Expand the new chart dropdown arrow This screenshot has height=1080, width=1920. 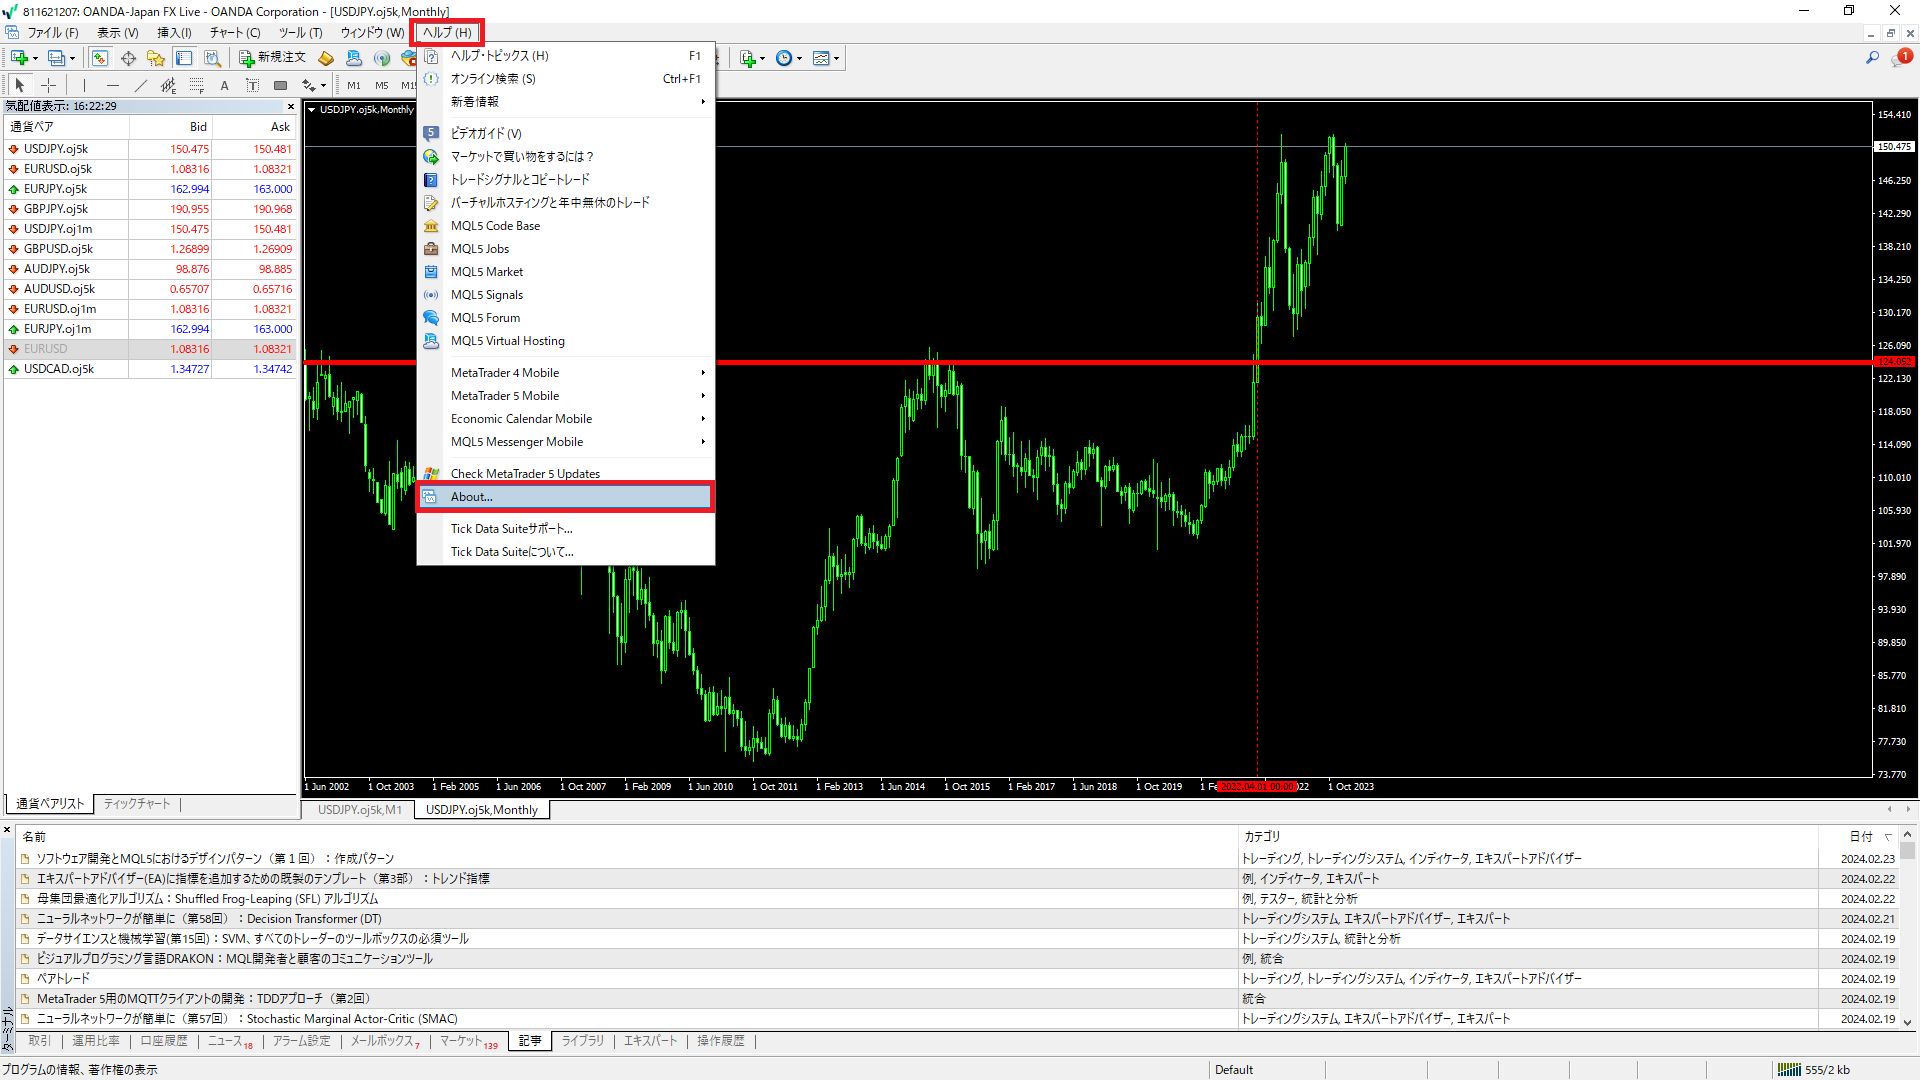pos(35,58)
